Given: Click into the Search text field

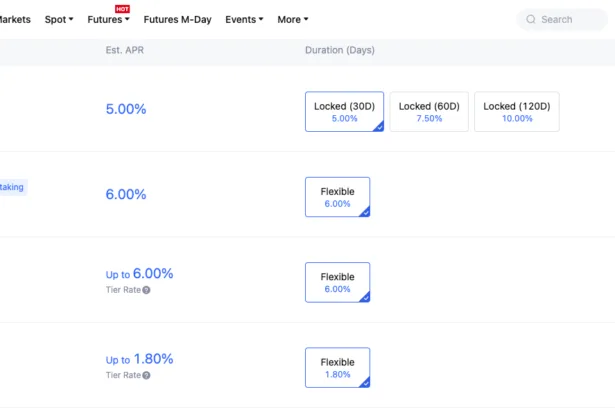Looking at the screenshot, I should click(570, 19).
